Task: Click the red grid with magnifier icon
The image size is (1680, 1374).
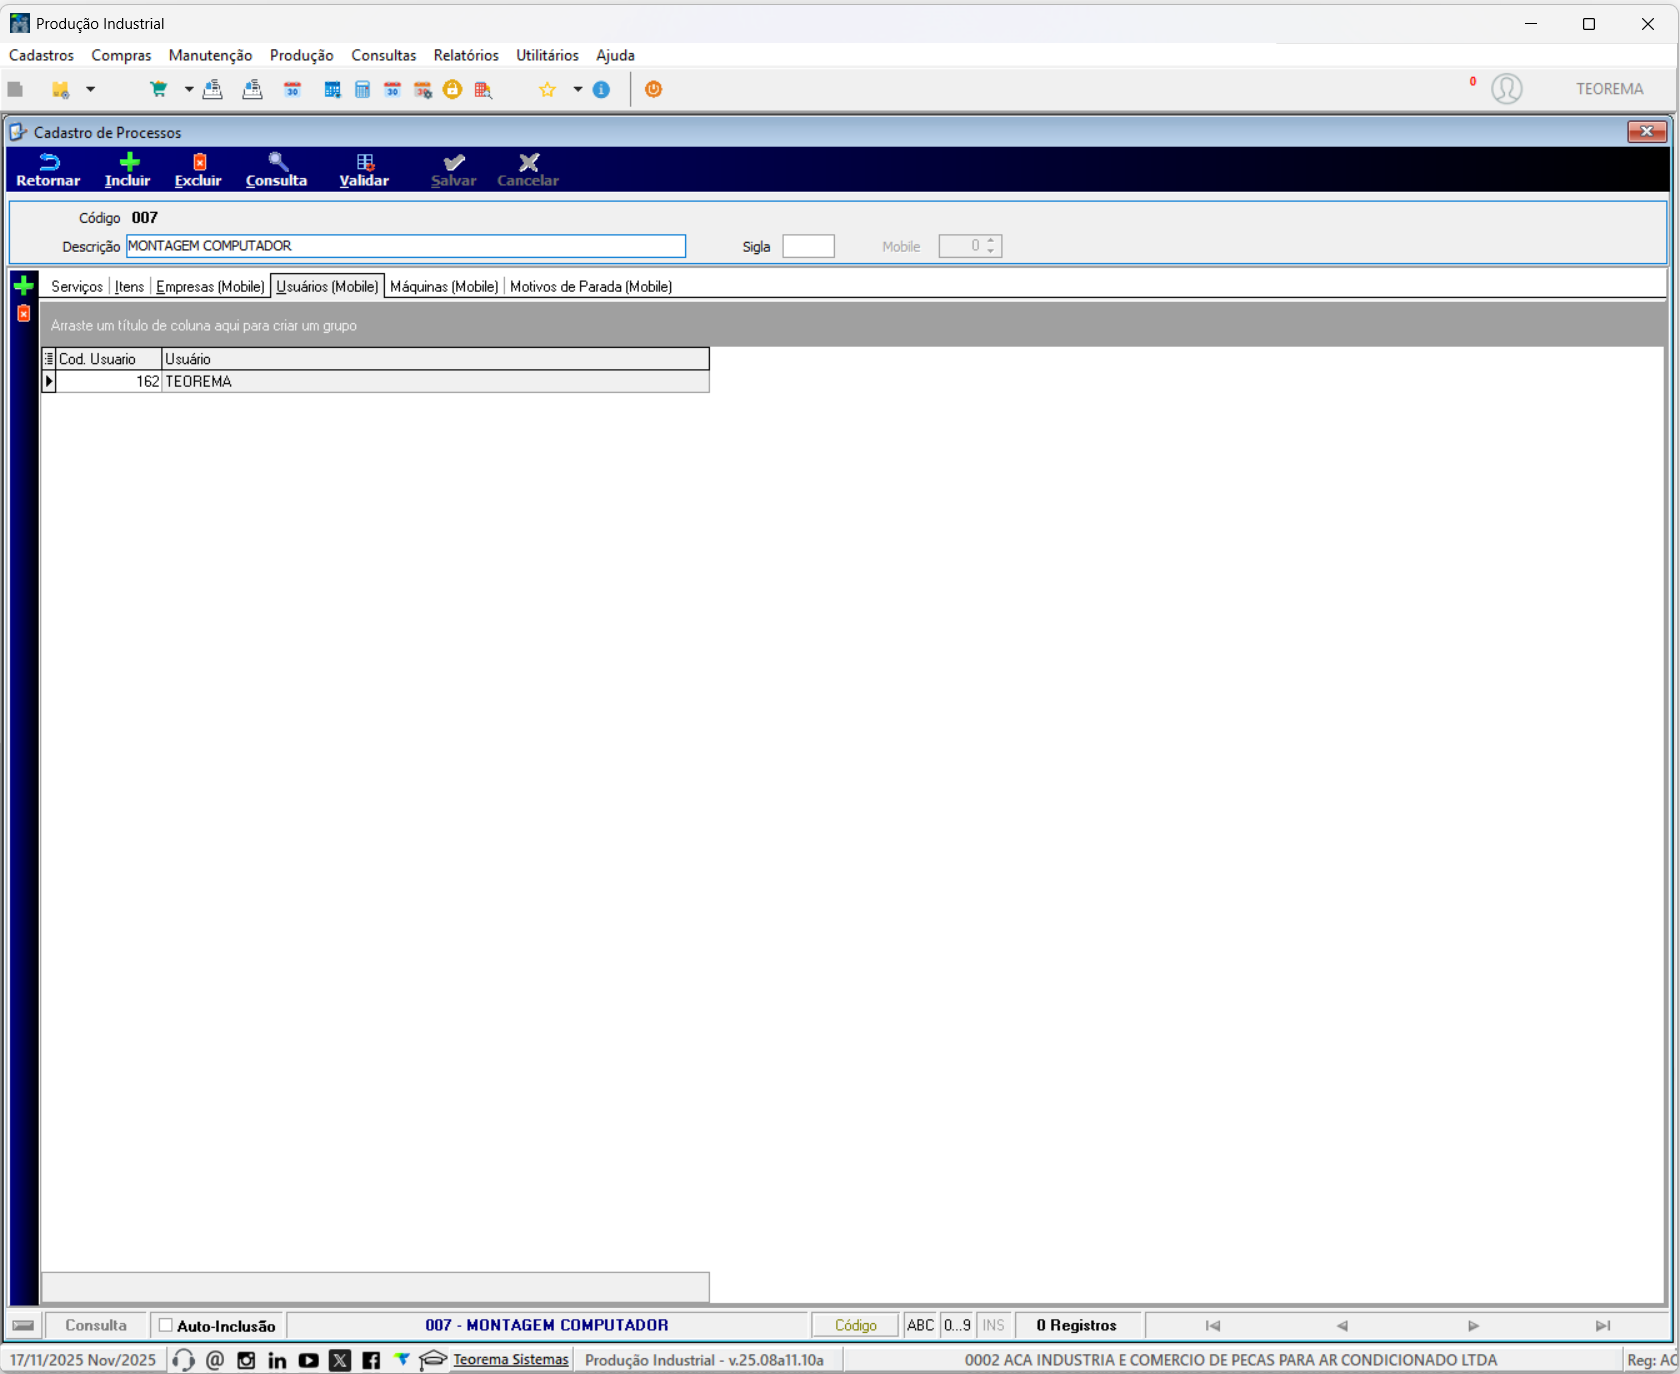Action: (483, 89)
